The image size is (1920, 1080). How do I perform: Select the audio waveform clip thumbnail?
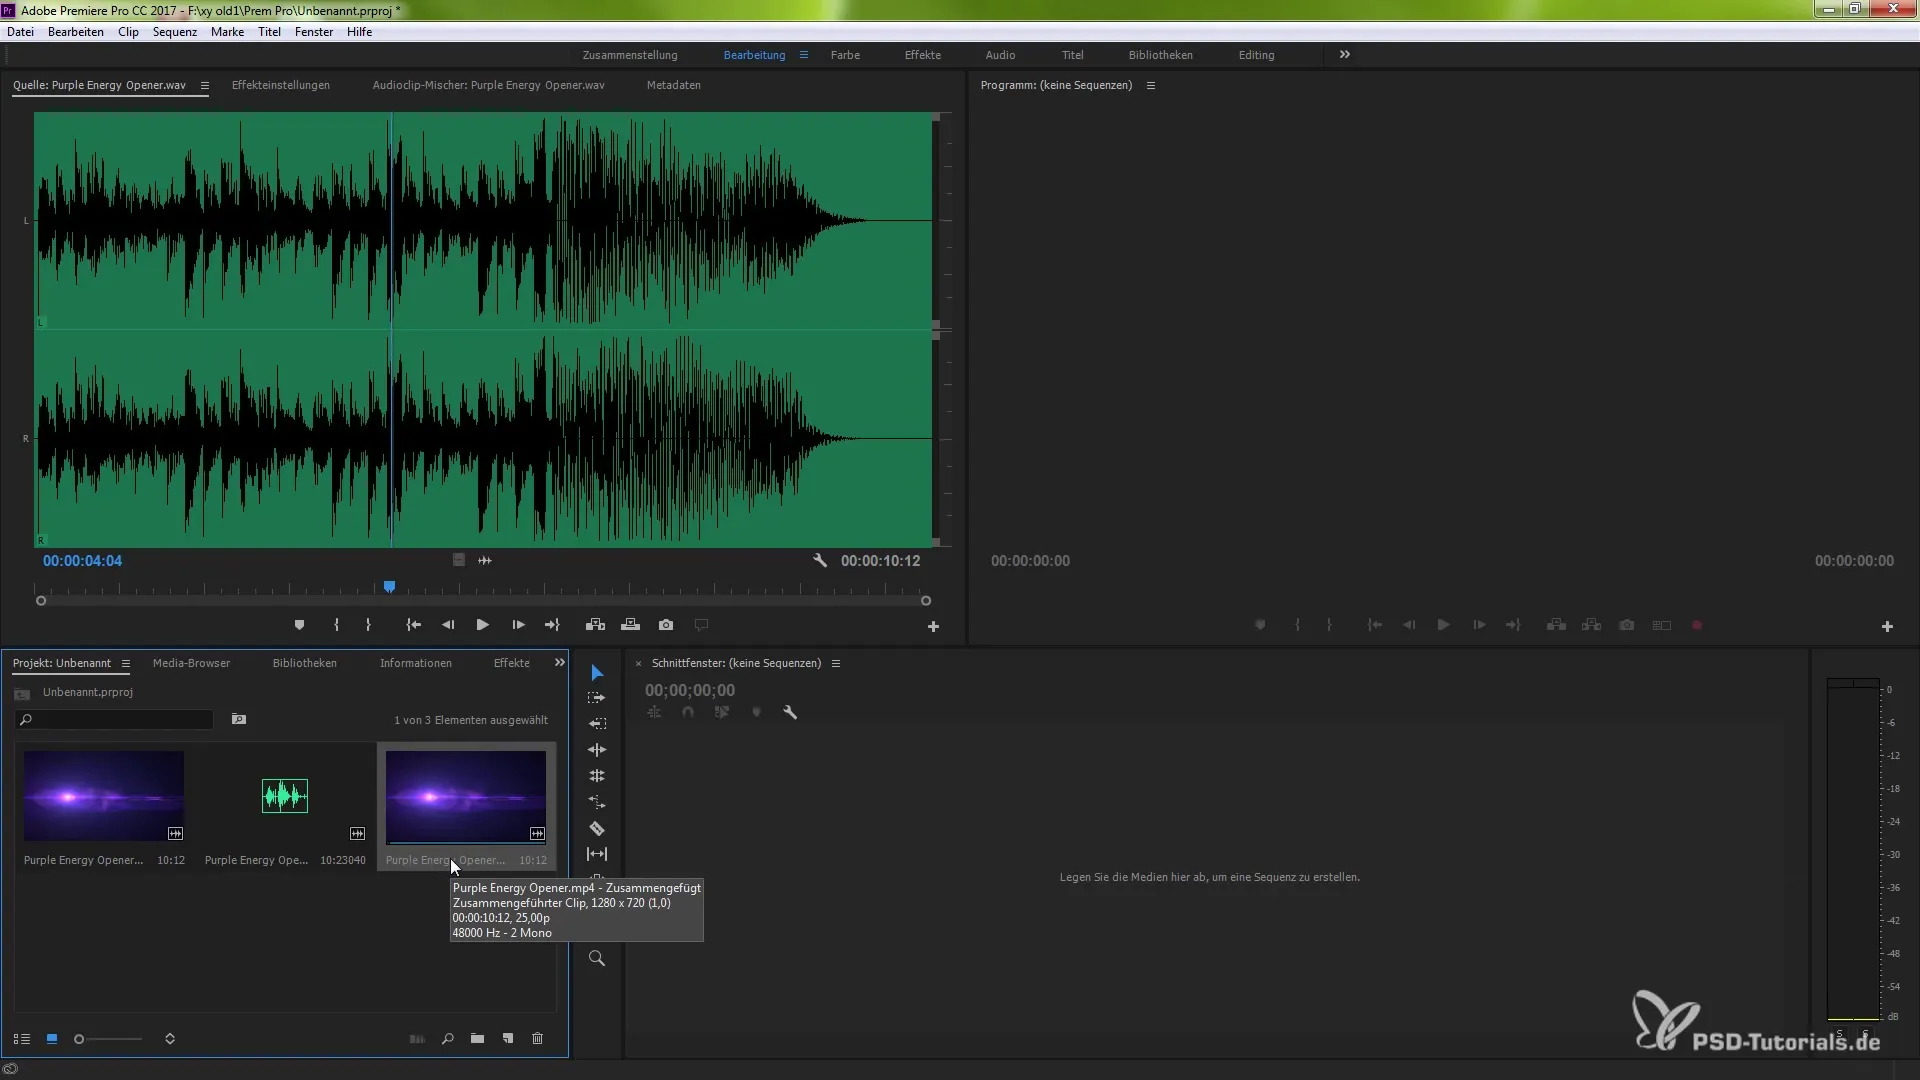(x=285, y=796)
